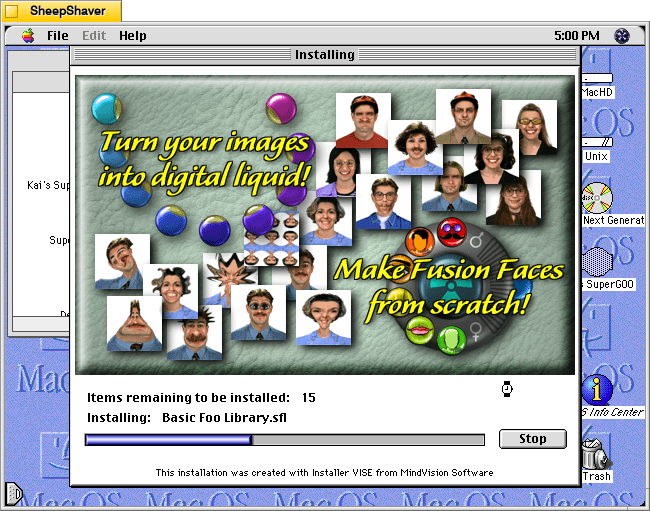This screenshot has height=511, width=650.
Task: Click the female symbol on the dial
Action: tap(476, 332)
